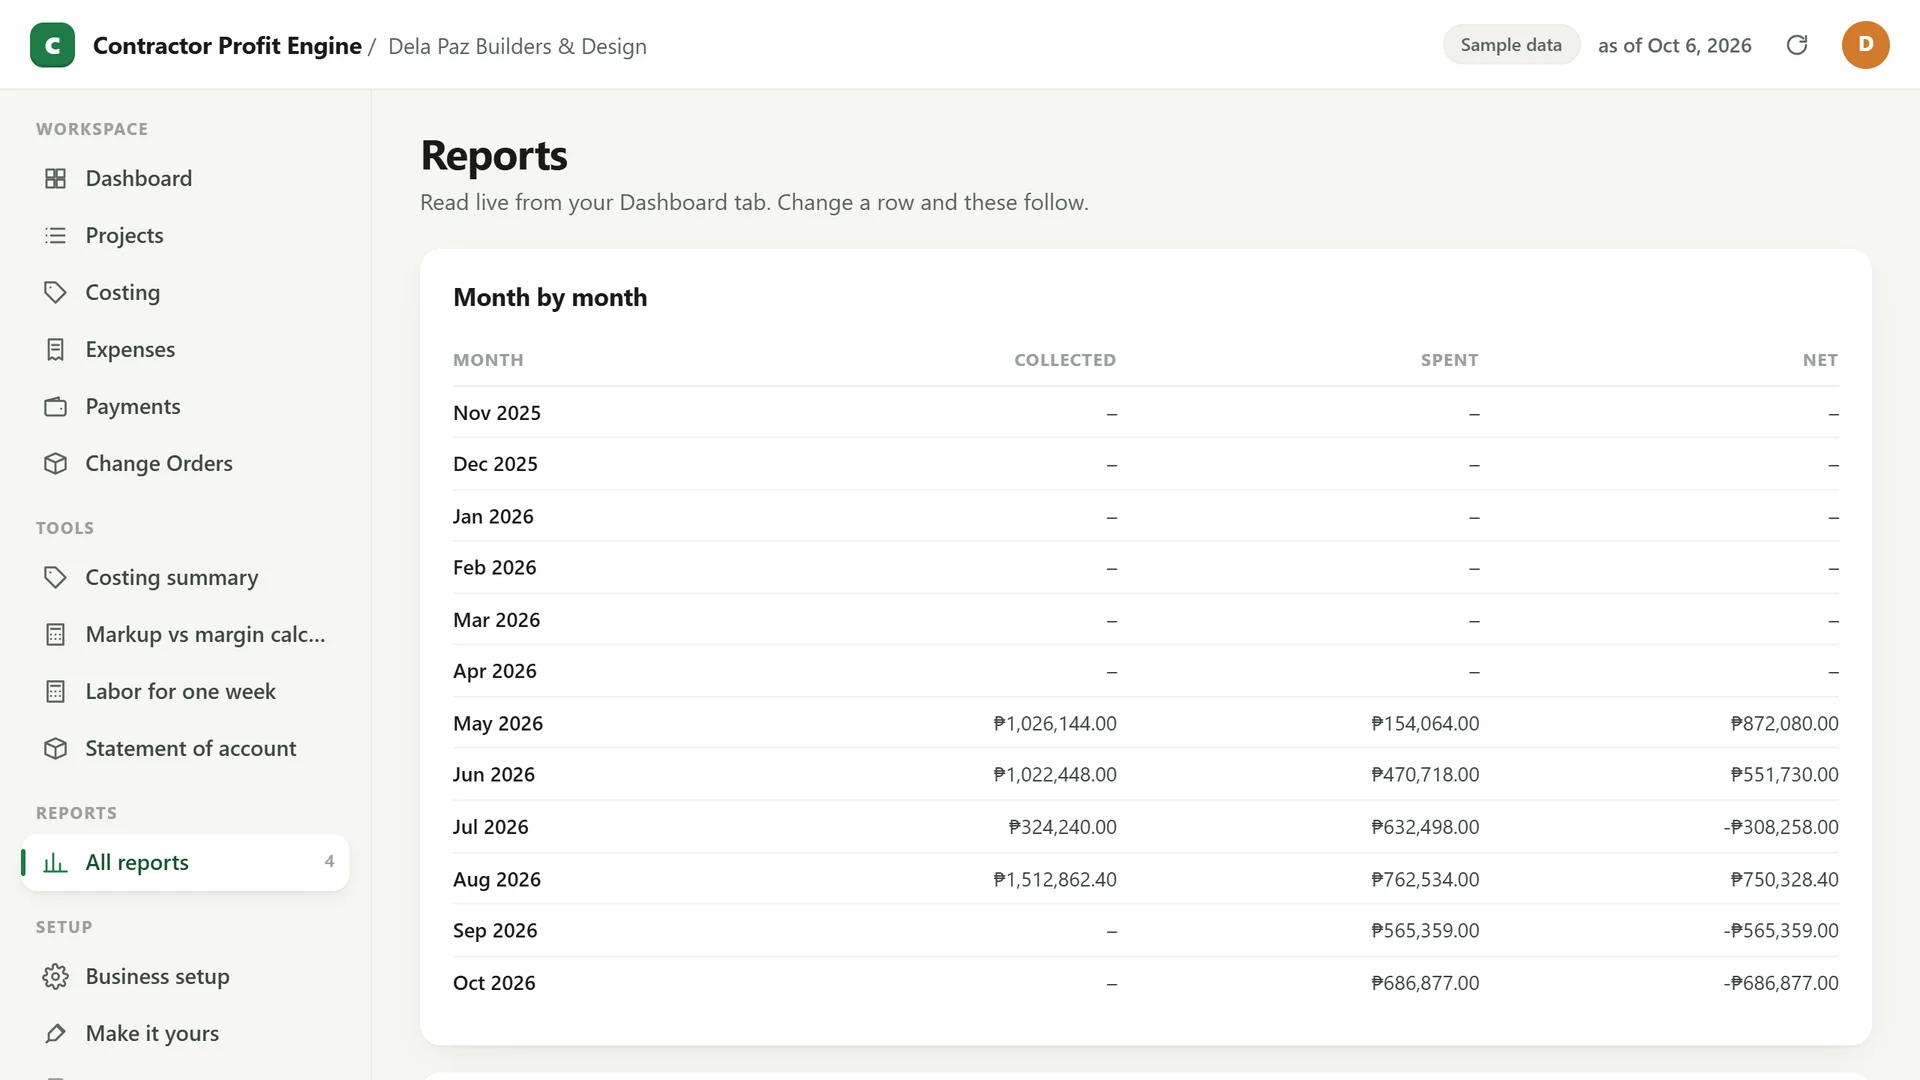
Task: Click the SPENT column header
Action: 1450,360
